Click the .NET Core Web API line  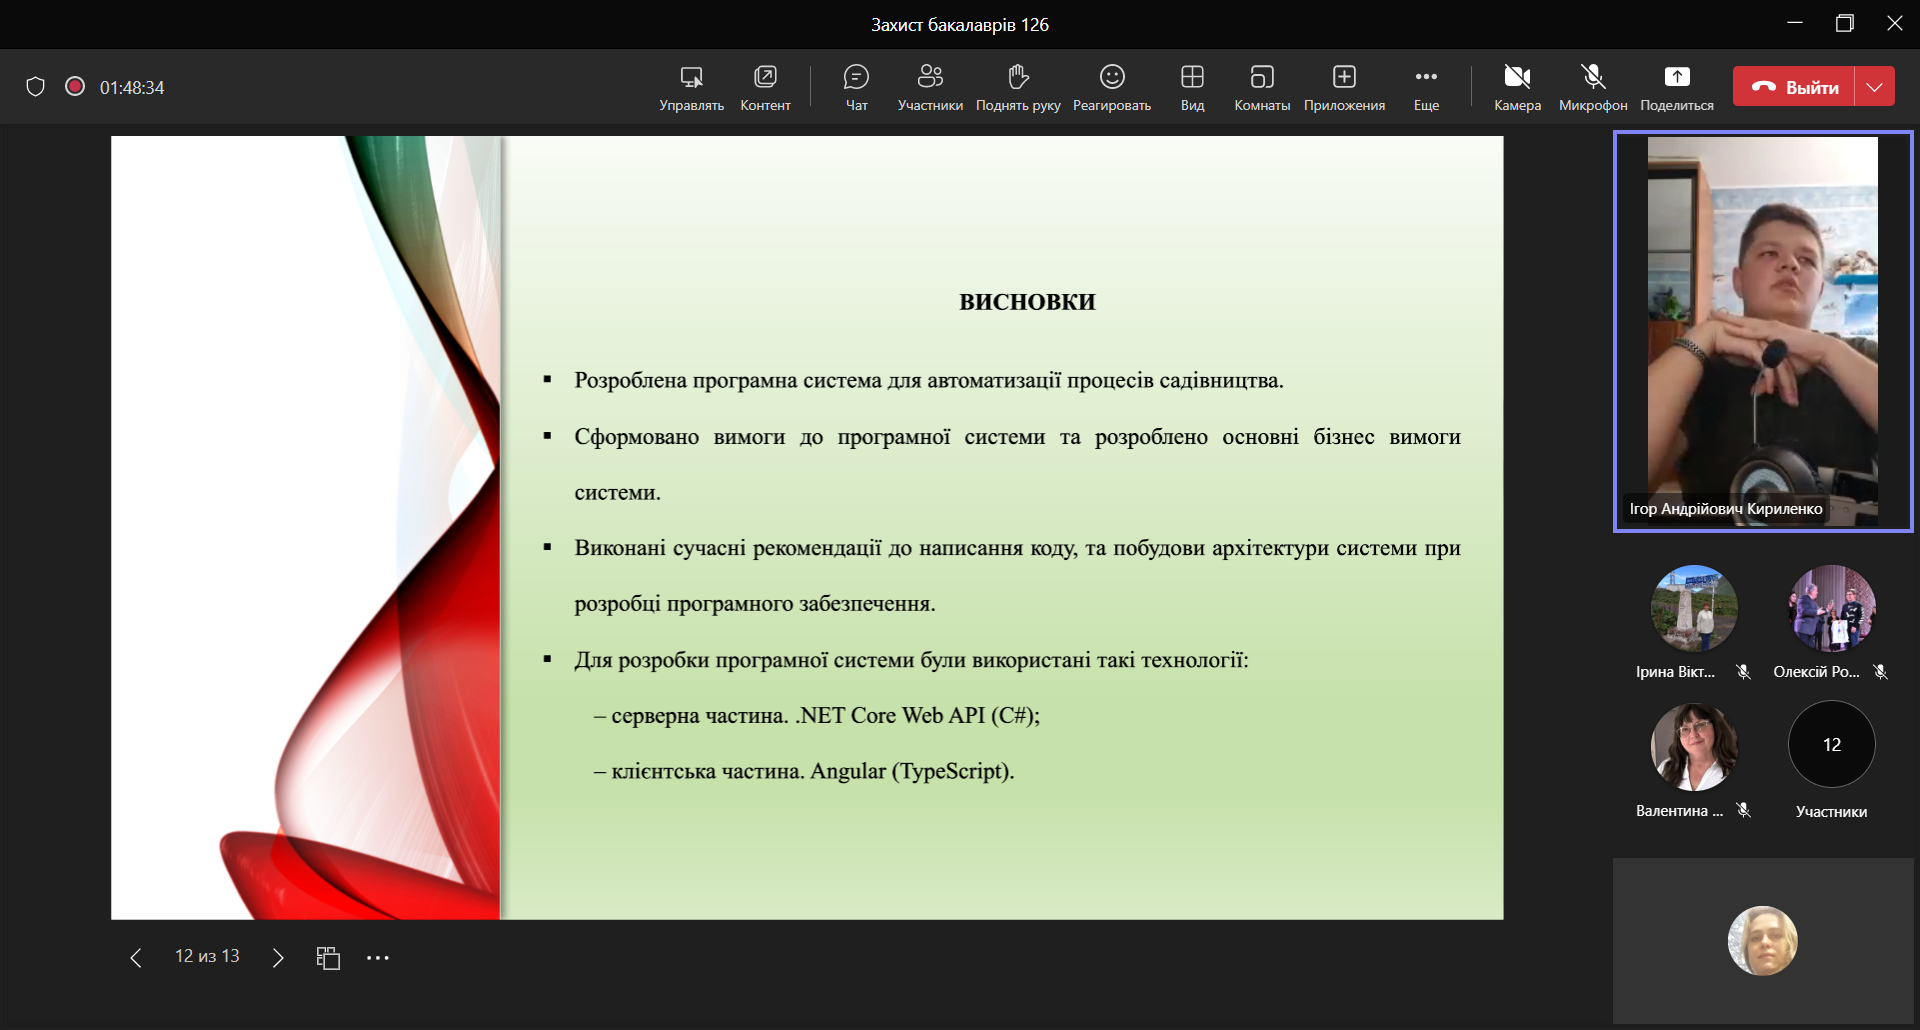pos(816,715)
